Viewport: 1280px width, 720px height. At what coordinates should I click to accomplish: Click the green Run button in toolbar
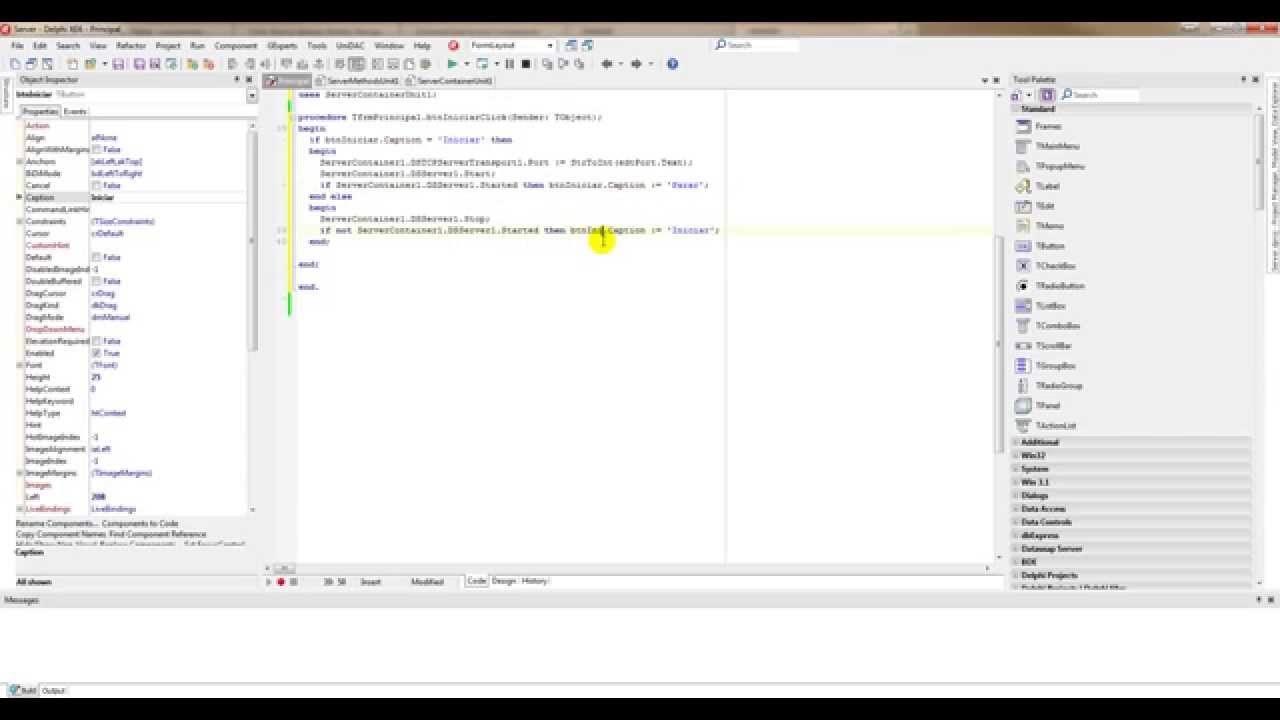pos(452,64)
